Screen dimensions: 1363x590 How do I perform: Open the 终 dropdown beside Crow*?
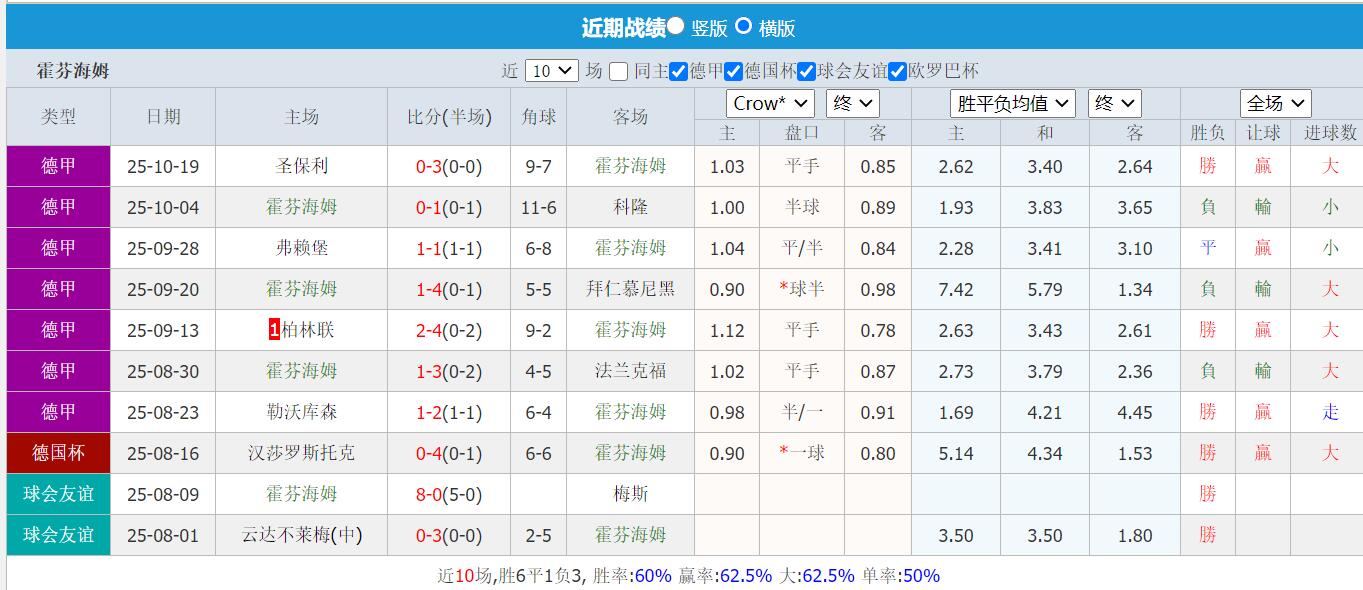point(851,102)
